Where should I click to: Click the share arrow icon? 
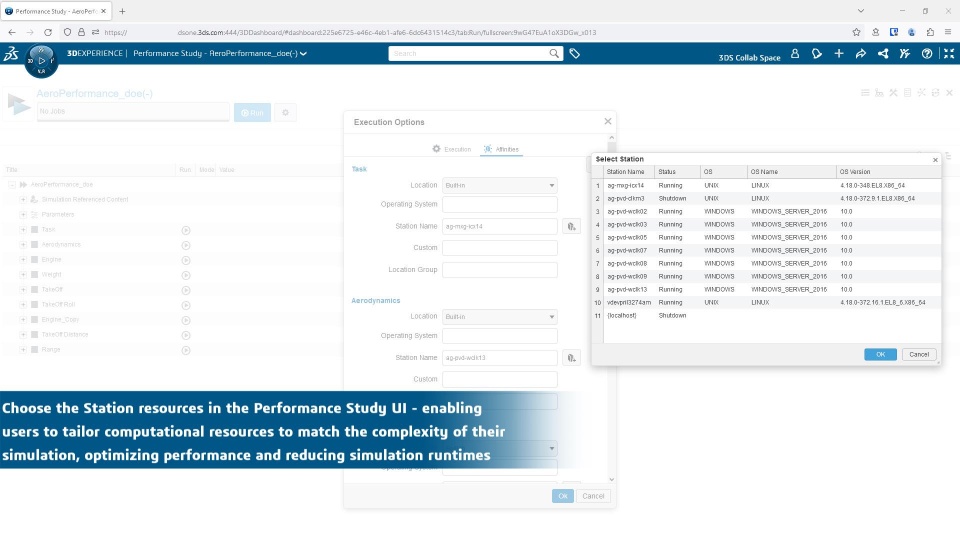click(861, 54)
